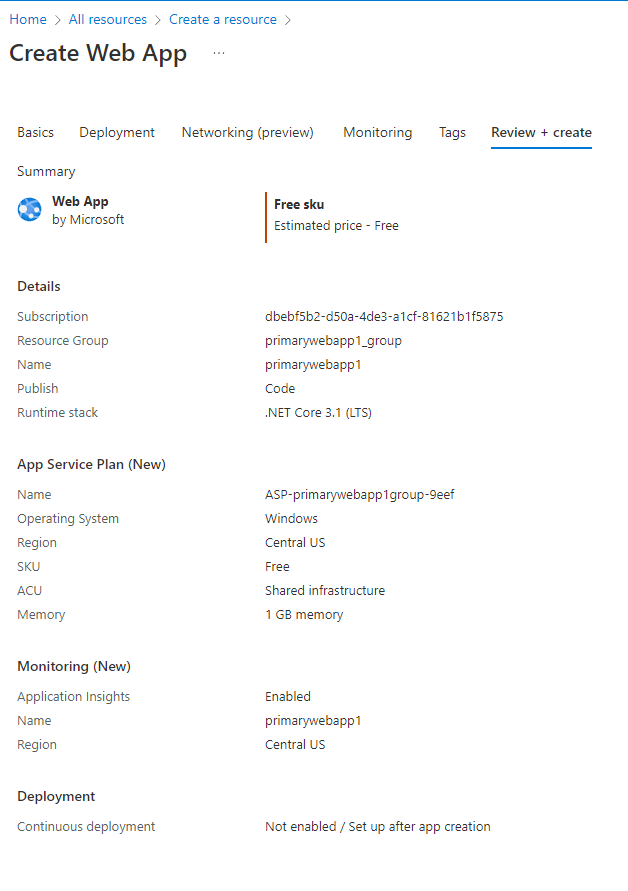Open the Tags tab

coord(452,132)
